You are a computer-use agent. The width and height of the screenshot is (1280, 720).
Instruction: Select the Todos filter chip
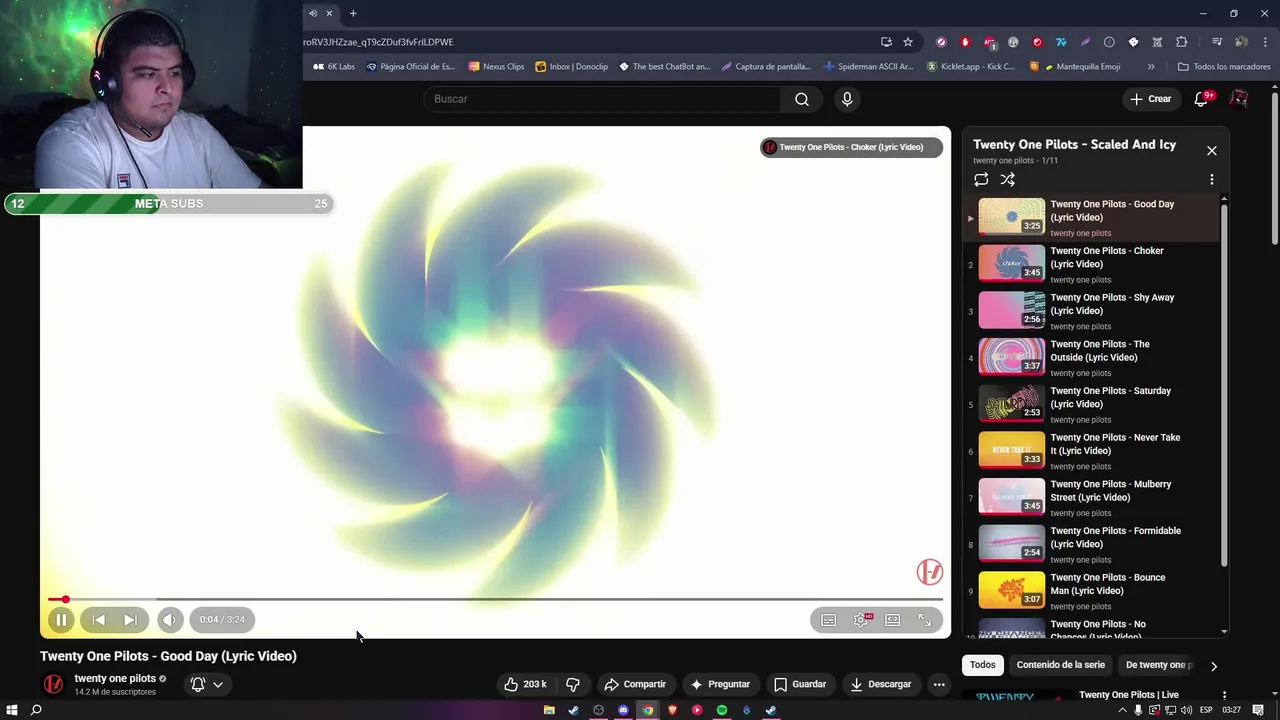coord(983,665)
